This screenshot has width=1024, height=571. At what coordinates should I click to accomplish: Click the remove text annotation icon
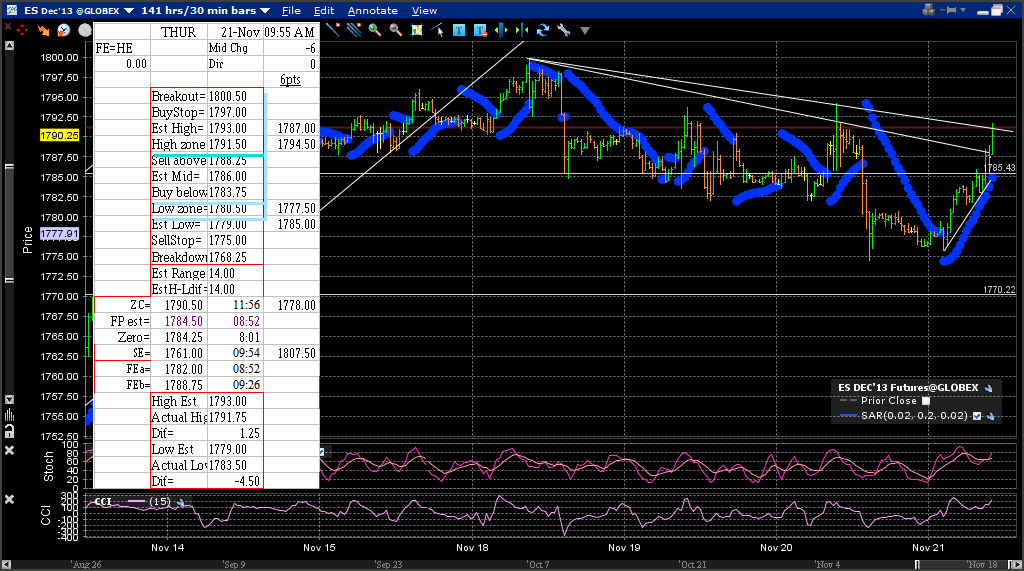[481, 29]
